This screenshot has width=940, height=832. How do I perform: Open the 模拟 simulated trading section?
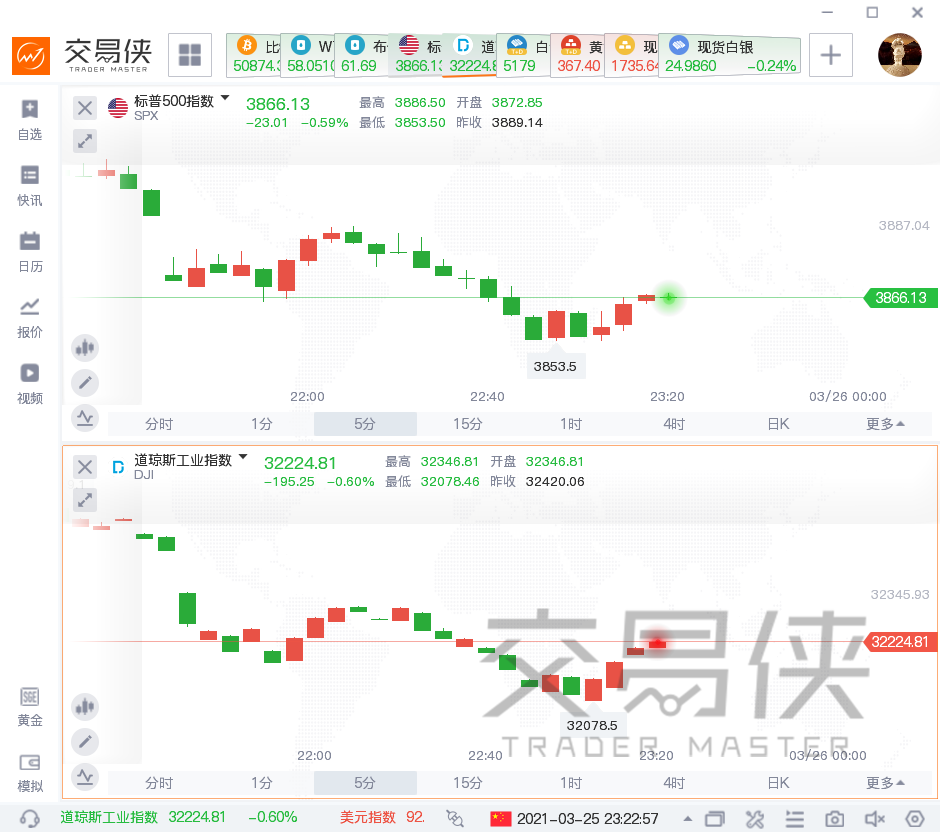(29, 773)
